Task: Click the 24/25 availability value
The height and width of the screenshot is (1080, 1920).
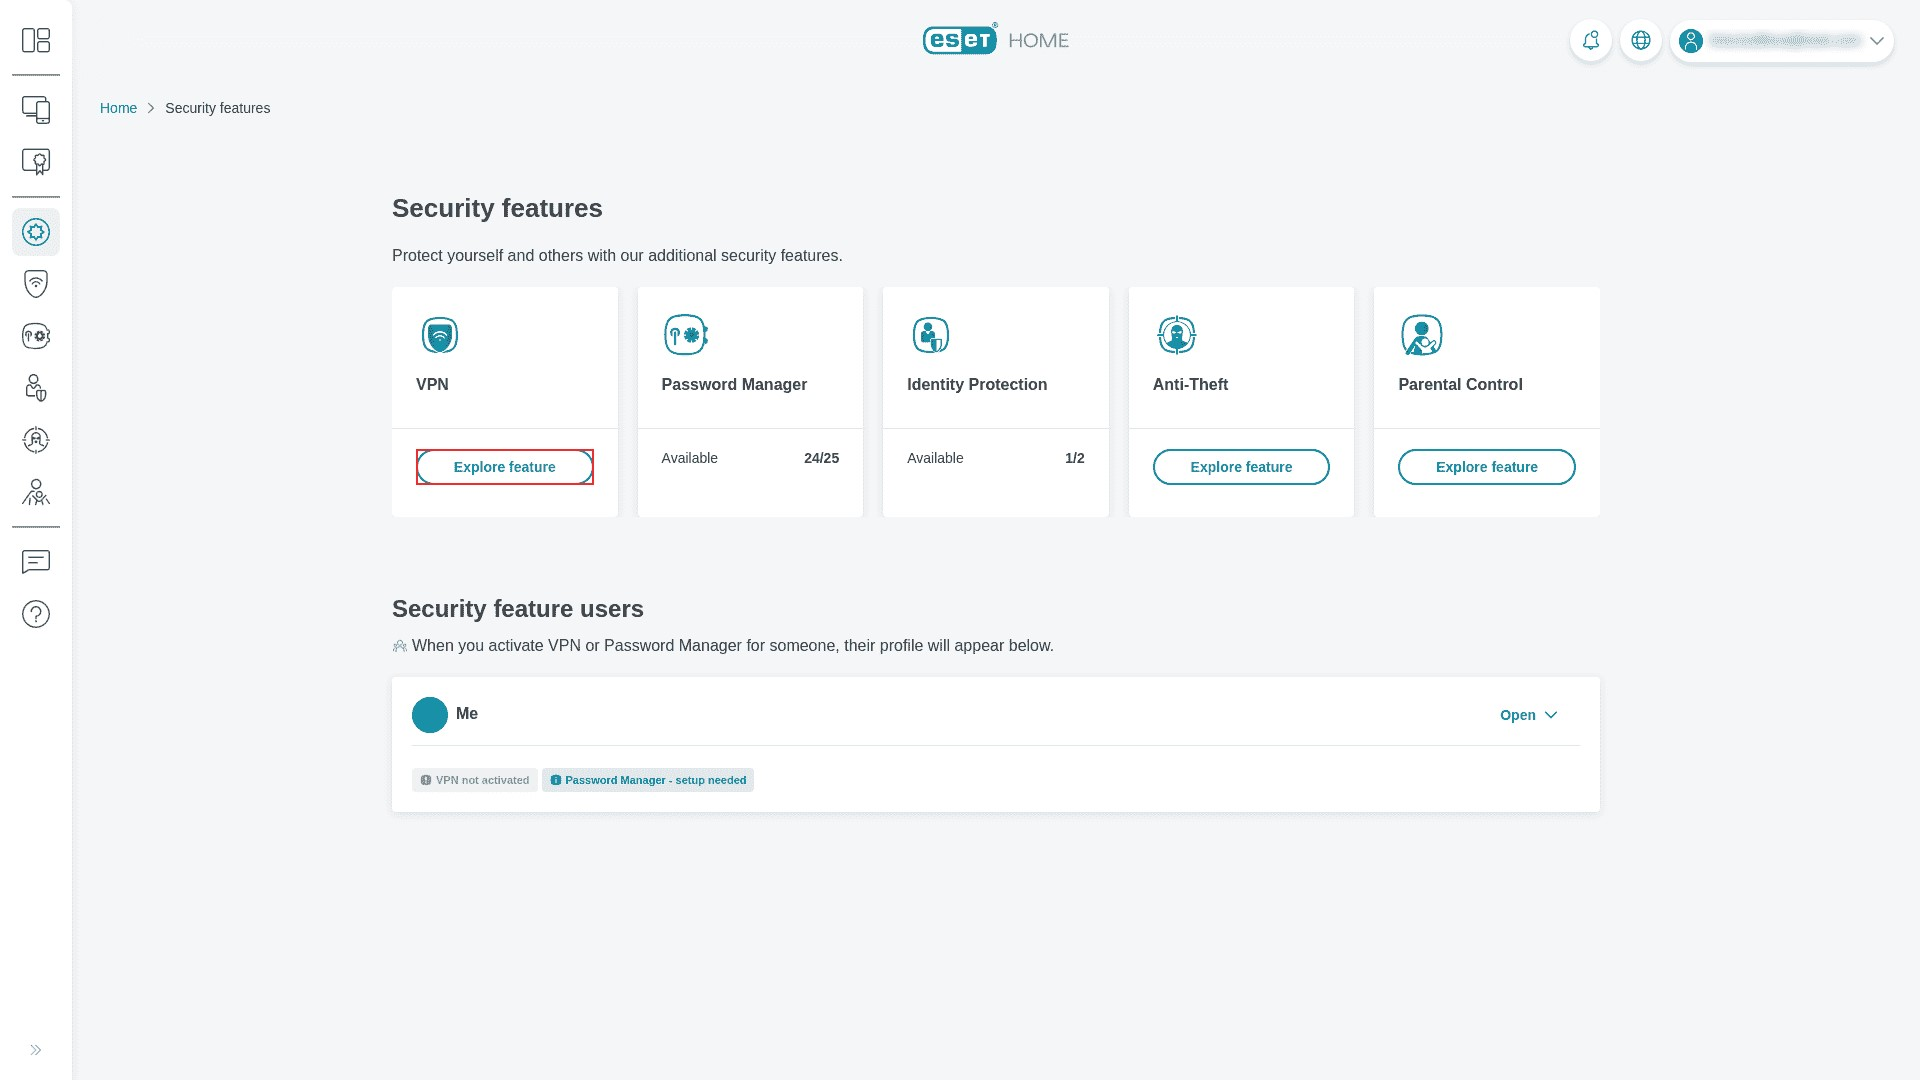Action: coord(821,458)
